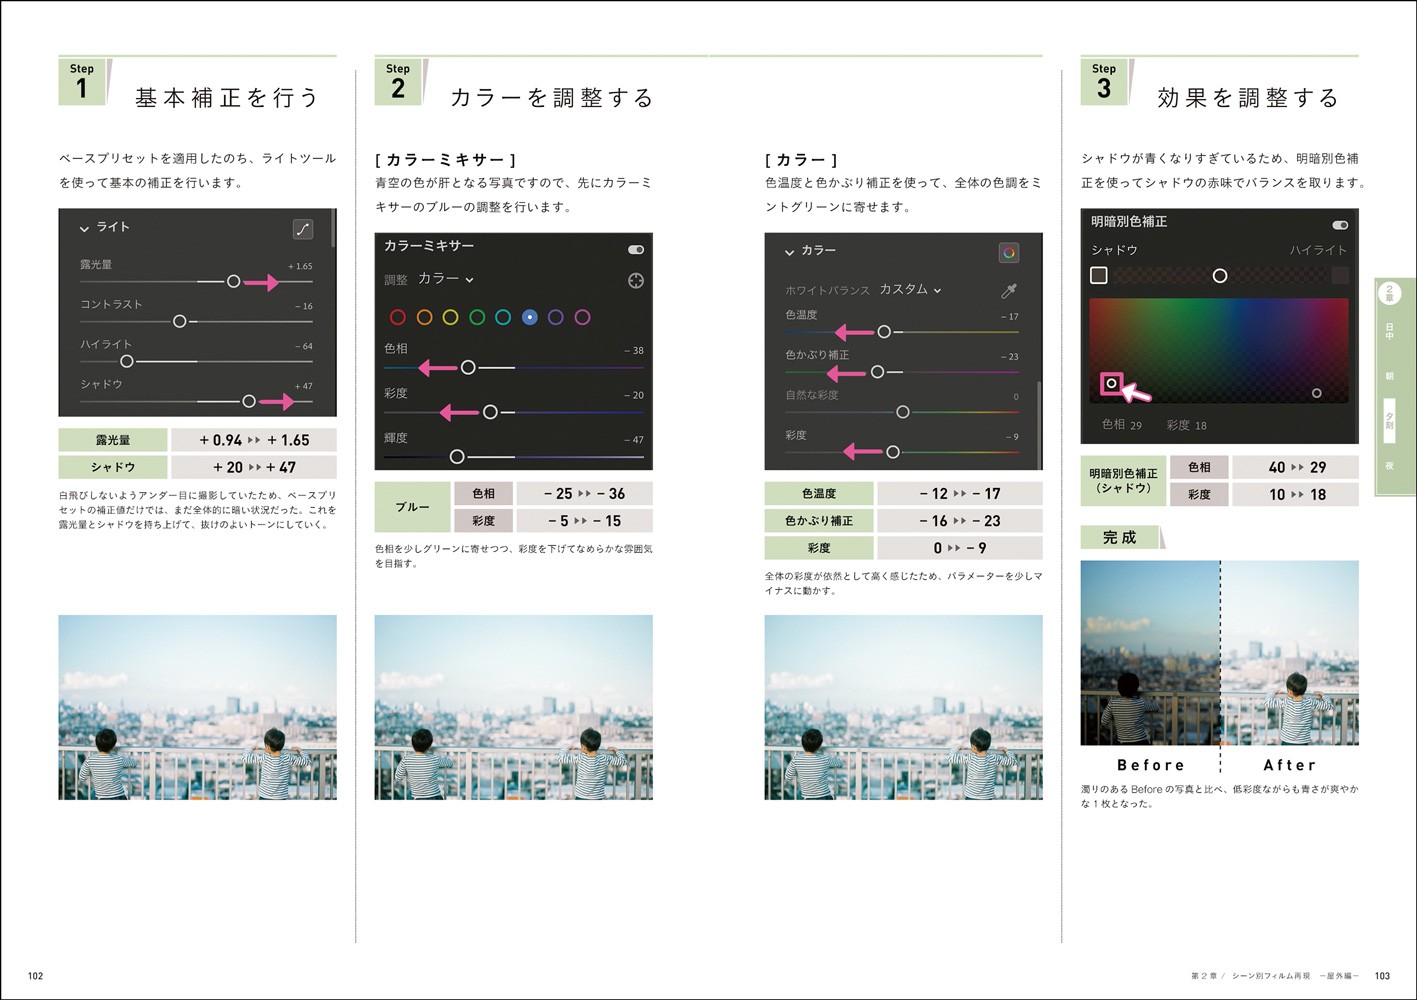Click the ハイライト label in color grading
Image resolution: width=1417 pixels, height=1000 pixels.
tap(1317, 250)
